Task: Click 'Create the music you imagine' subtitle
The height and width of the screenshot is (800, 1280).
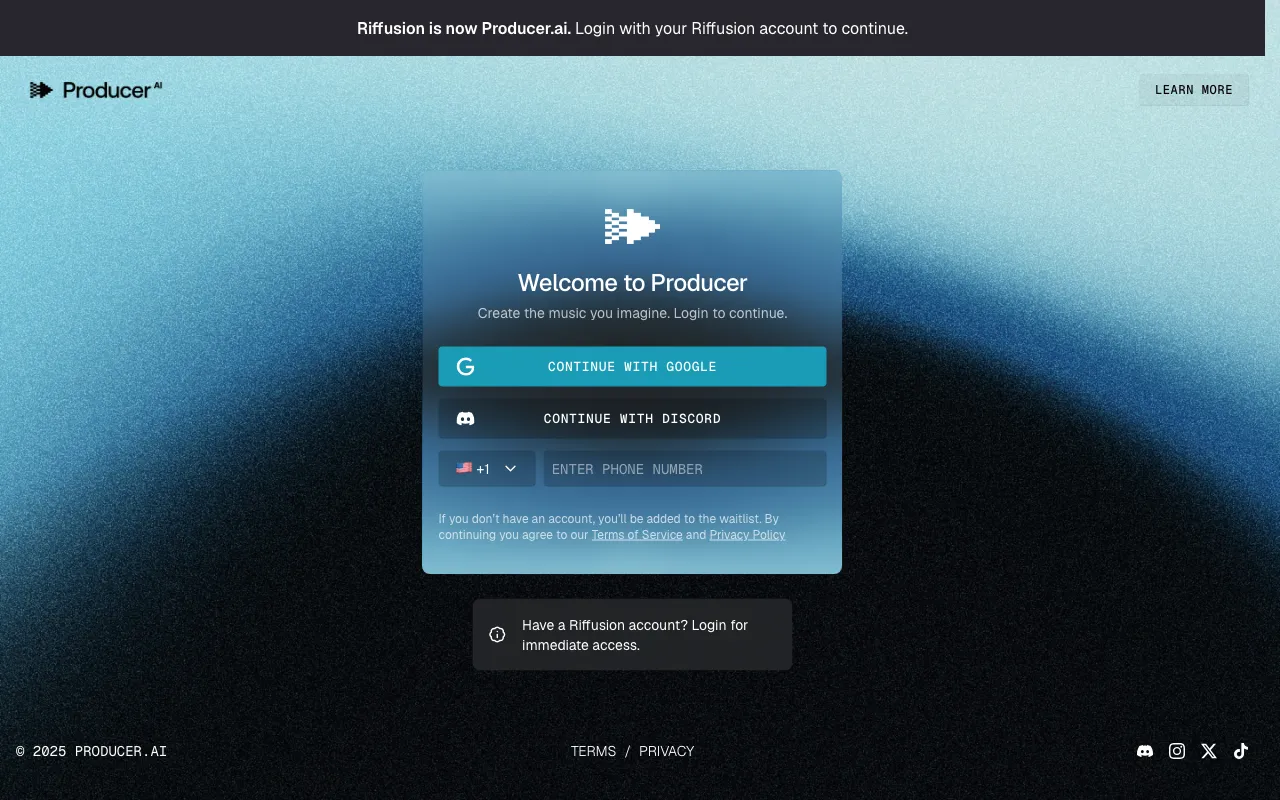Action: (632, 313)
